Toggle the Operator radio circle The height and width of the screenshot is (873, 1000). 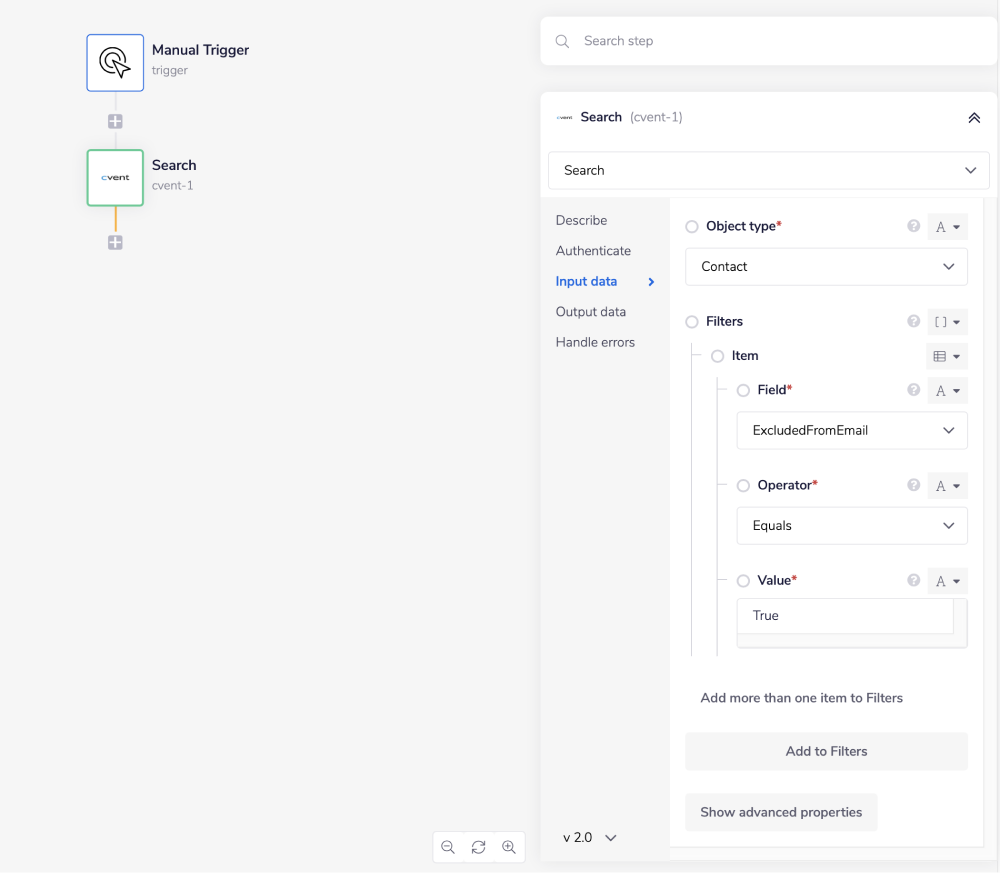coord(743,486)
